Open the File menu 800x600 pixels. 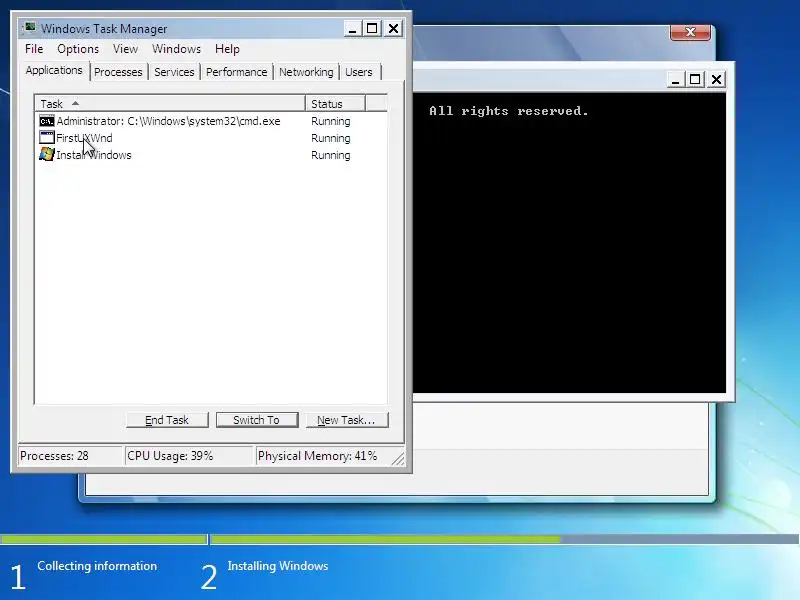tap(34, 49)
